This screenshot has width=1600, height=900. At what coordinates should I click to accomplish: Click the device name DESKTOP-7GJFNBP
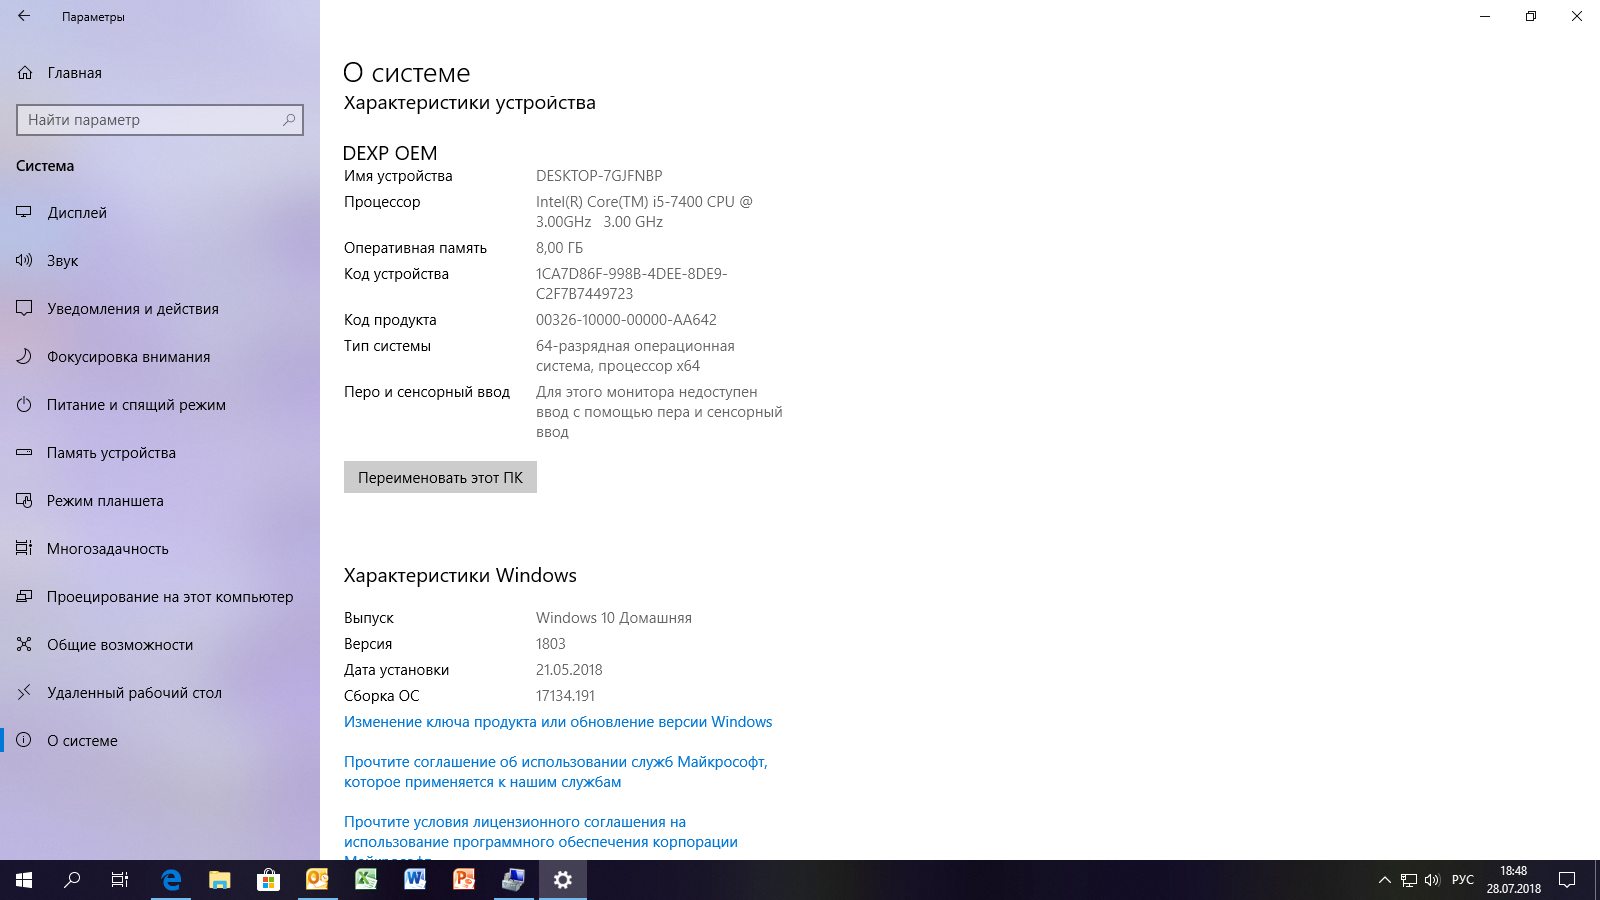(x=599, y=176)
